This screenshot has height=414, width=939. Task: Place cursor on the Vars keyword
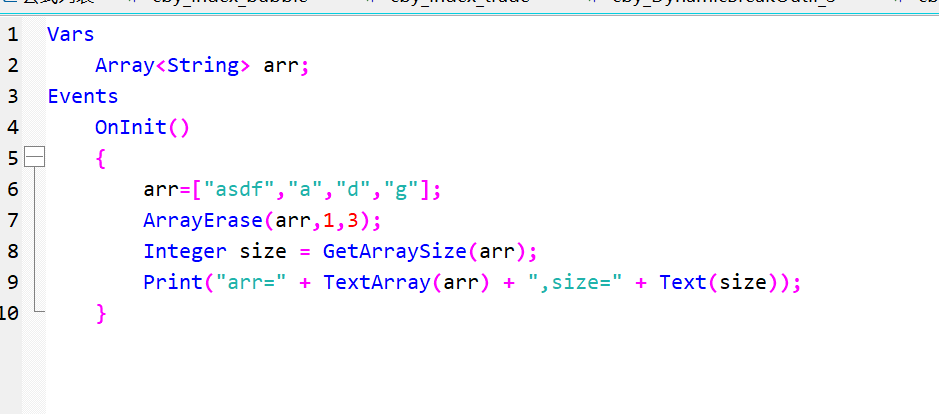point(70,35)
